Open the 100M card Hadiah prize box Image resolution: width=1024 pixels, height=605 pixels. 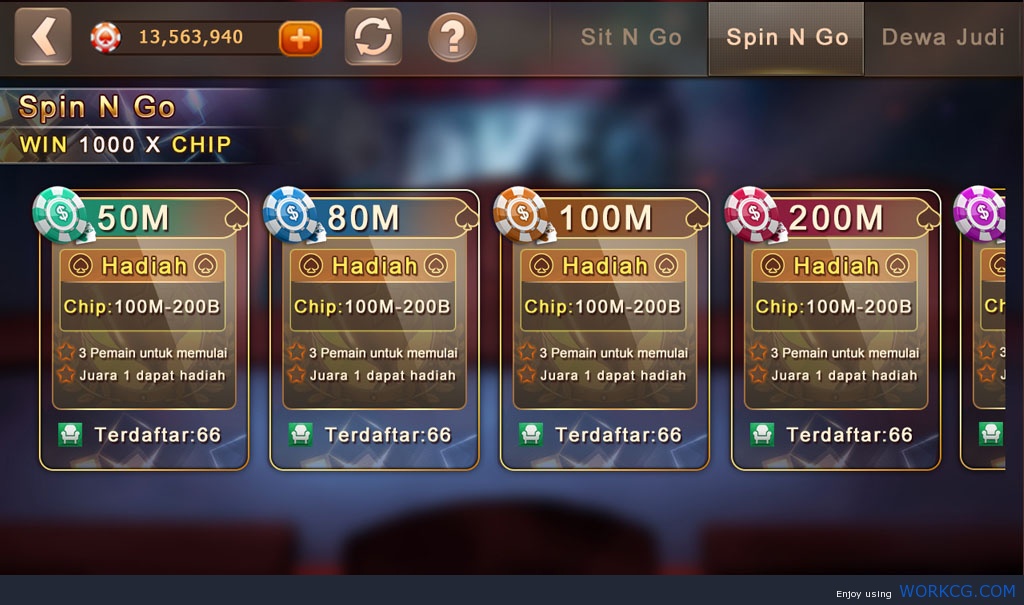[603, 290]
